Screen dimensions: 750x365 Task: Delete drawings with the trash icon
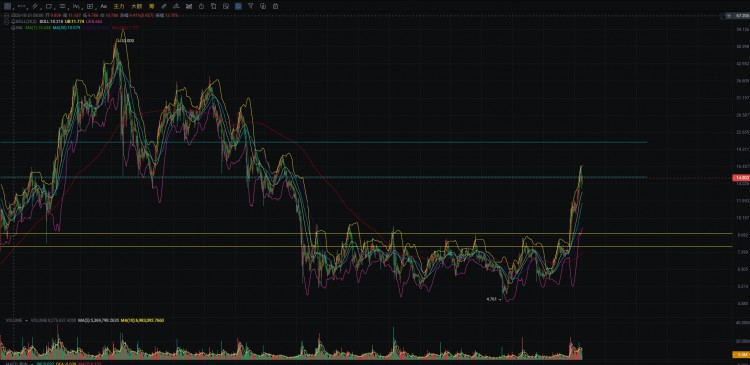click(x=213, y=6)
